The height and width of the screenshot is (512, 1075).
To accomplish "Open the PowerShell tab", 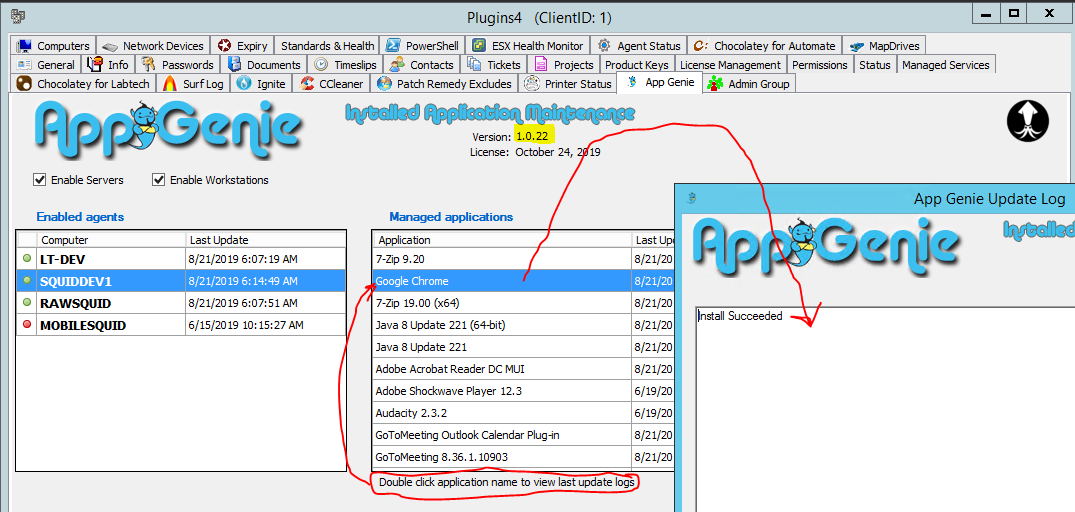I will (421, 46).
